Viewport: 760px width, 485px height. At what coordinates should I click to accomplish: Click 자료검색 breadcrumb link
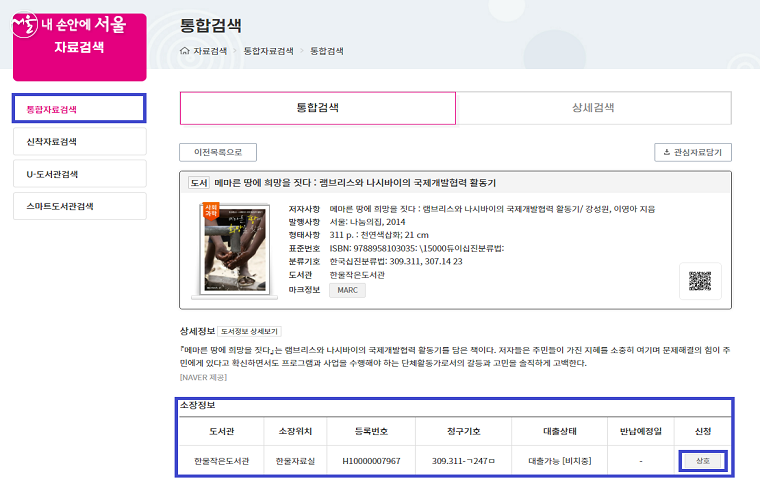(x=210, y=51)
